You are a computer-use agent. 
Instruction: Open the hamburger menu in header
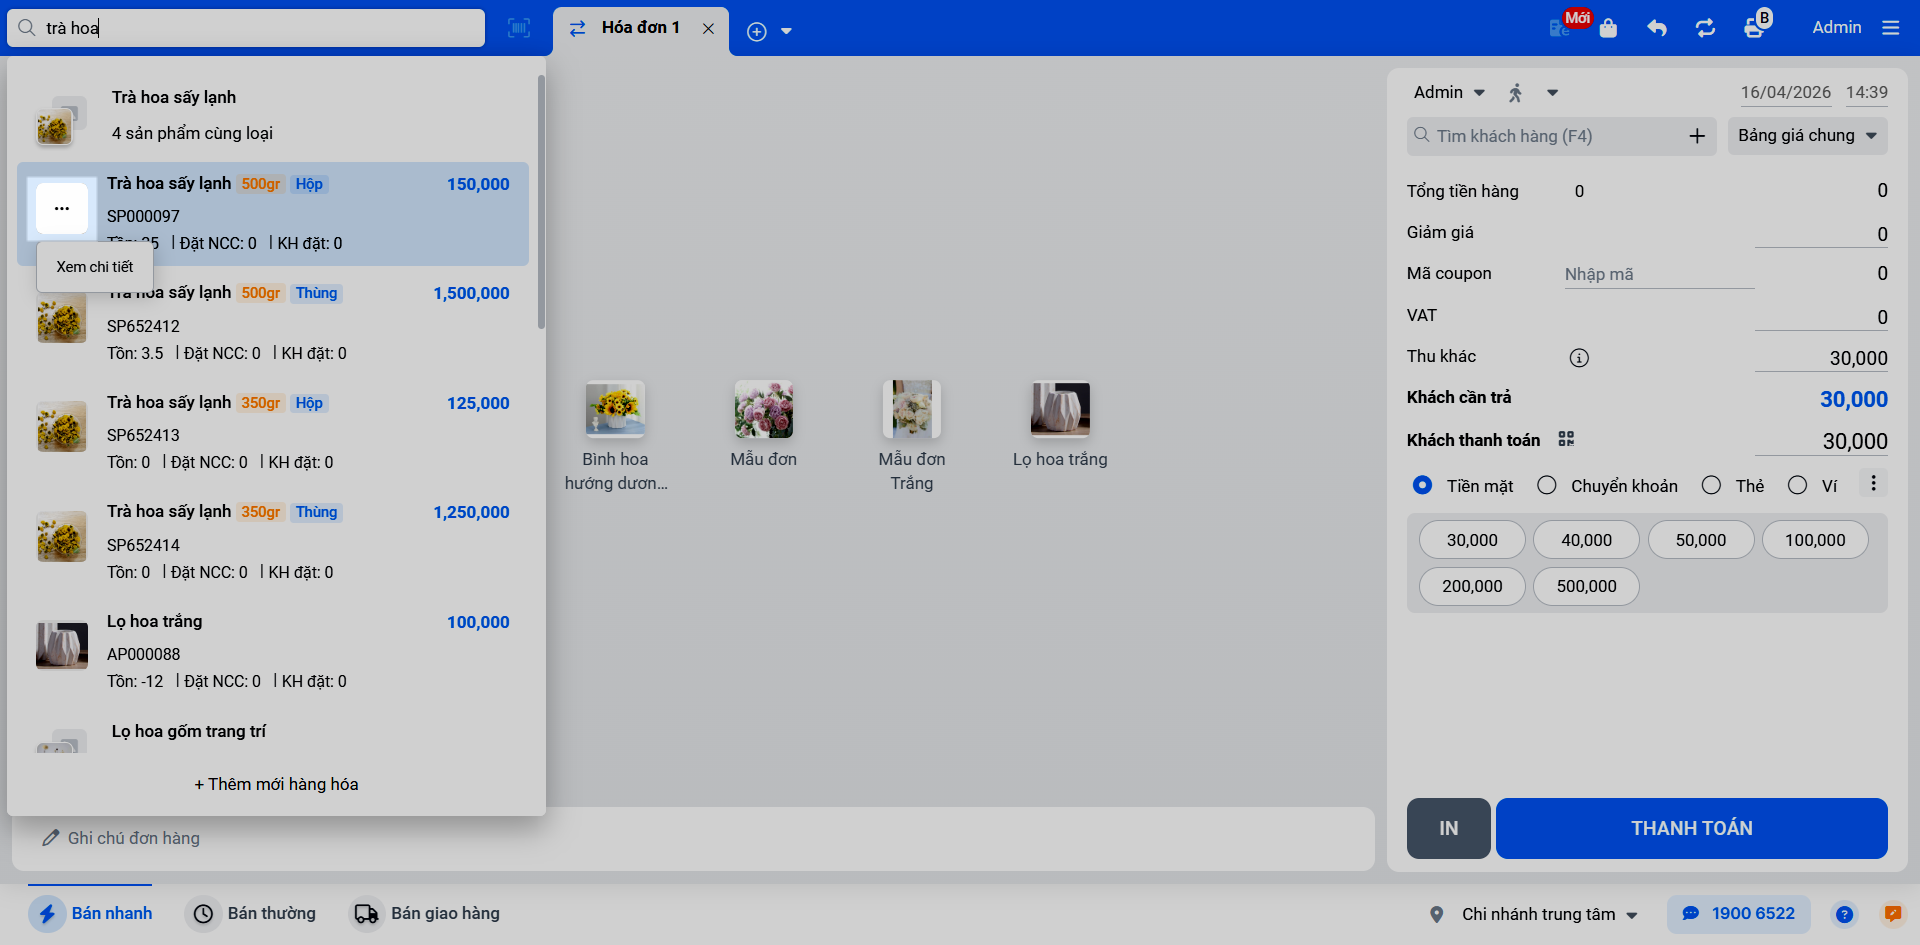(x=1890, y=28)
